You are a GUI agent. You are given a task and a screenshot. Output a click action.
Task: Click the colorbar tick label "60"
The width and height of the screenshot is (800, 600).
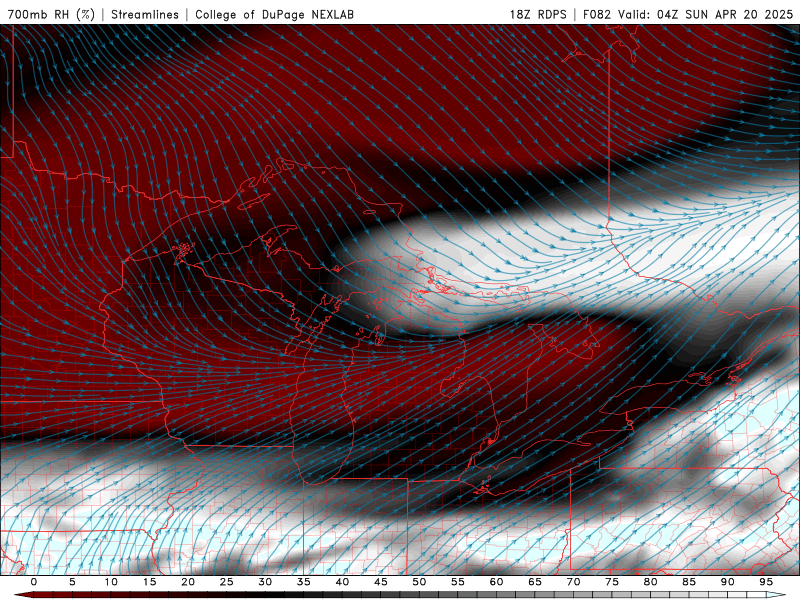[x=496, y=582]
